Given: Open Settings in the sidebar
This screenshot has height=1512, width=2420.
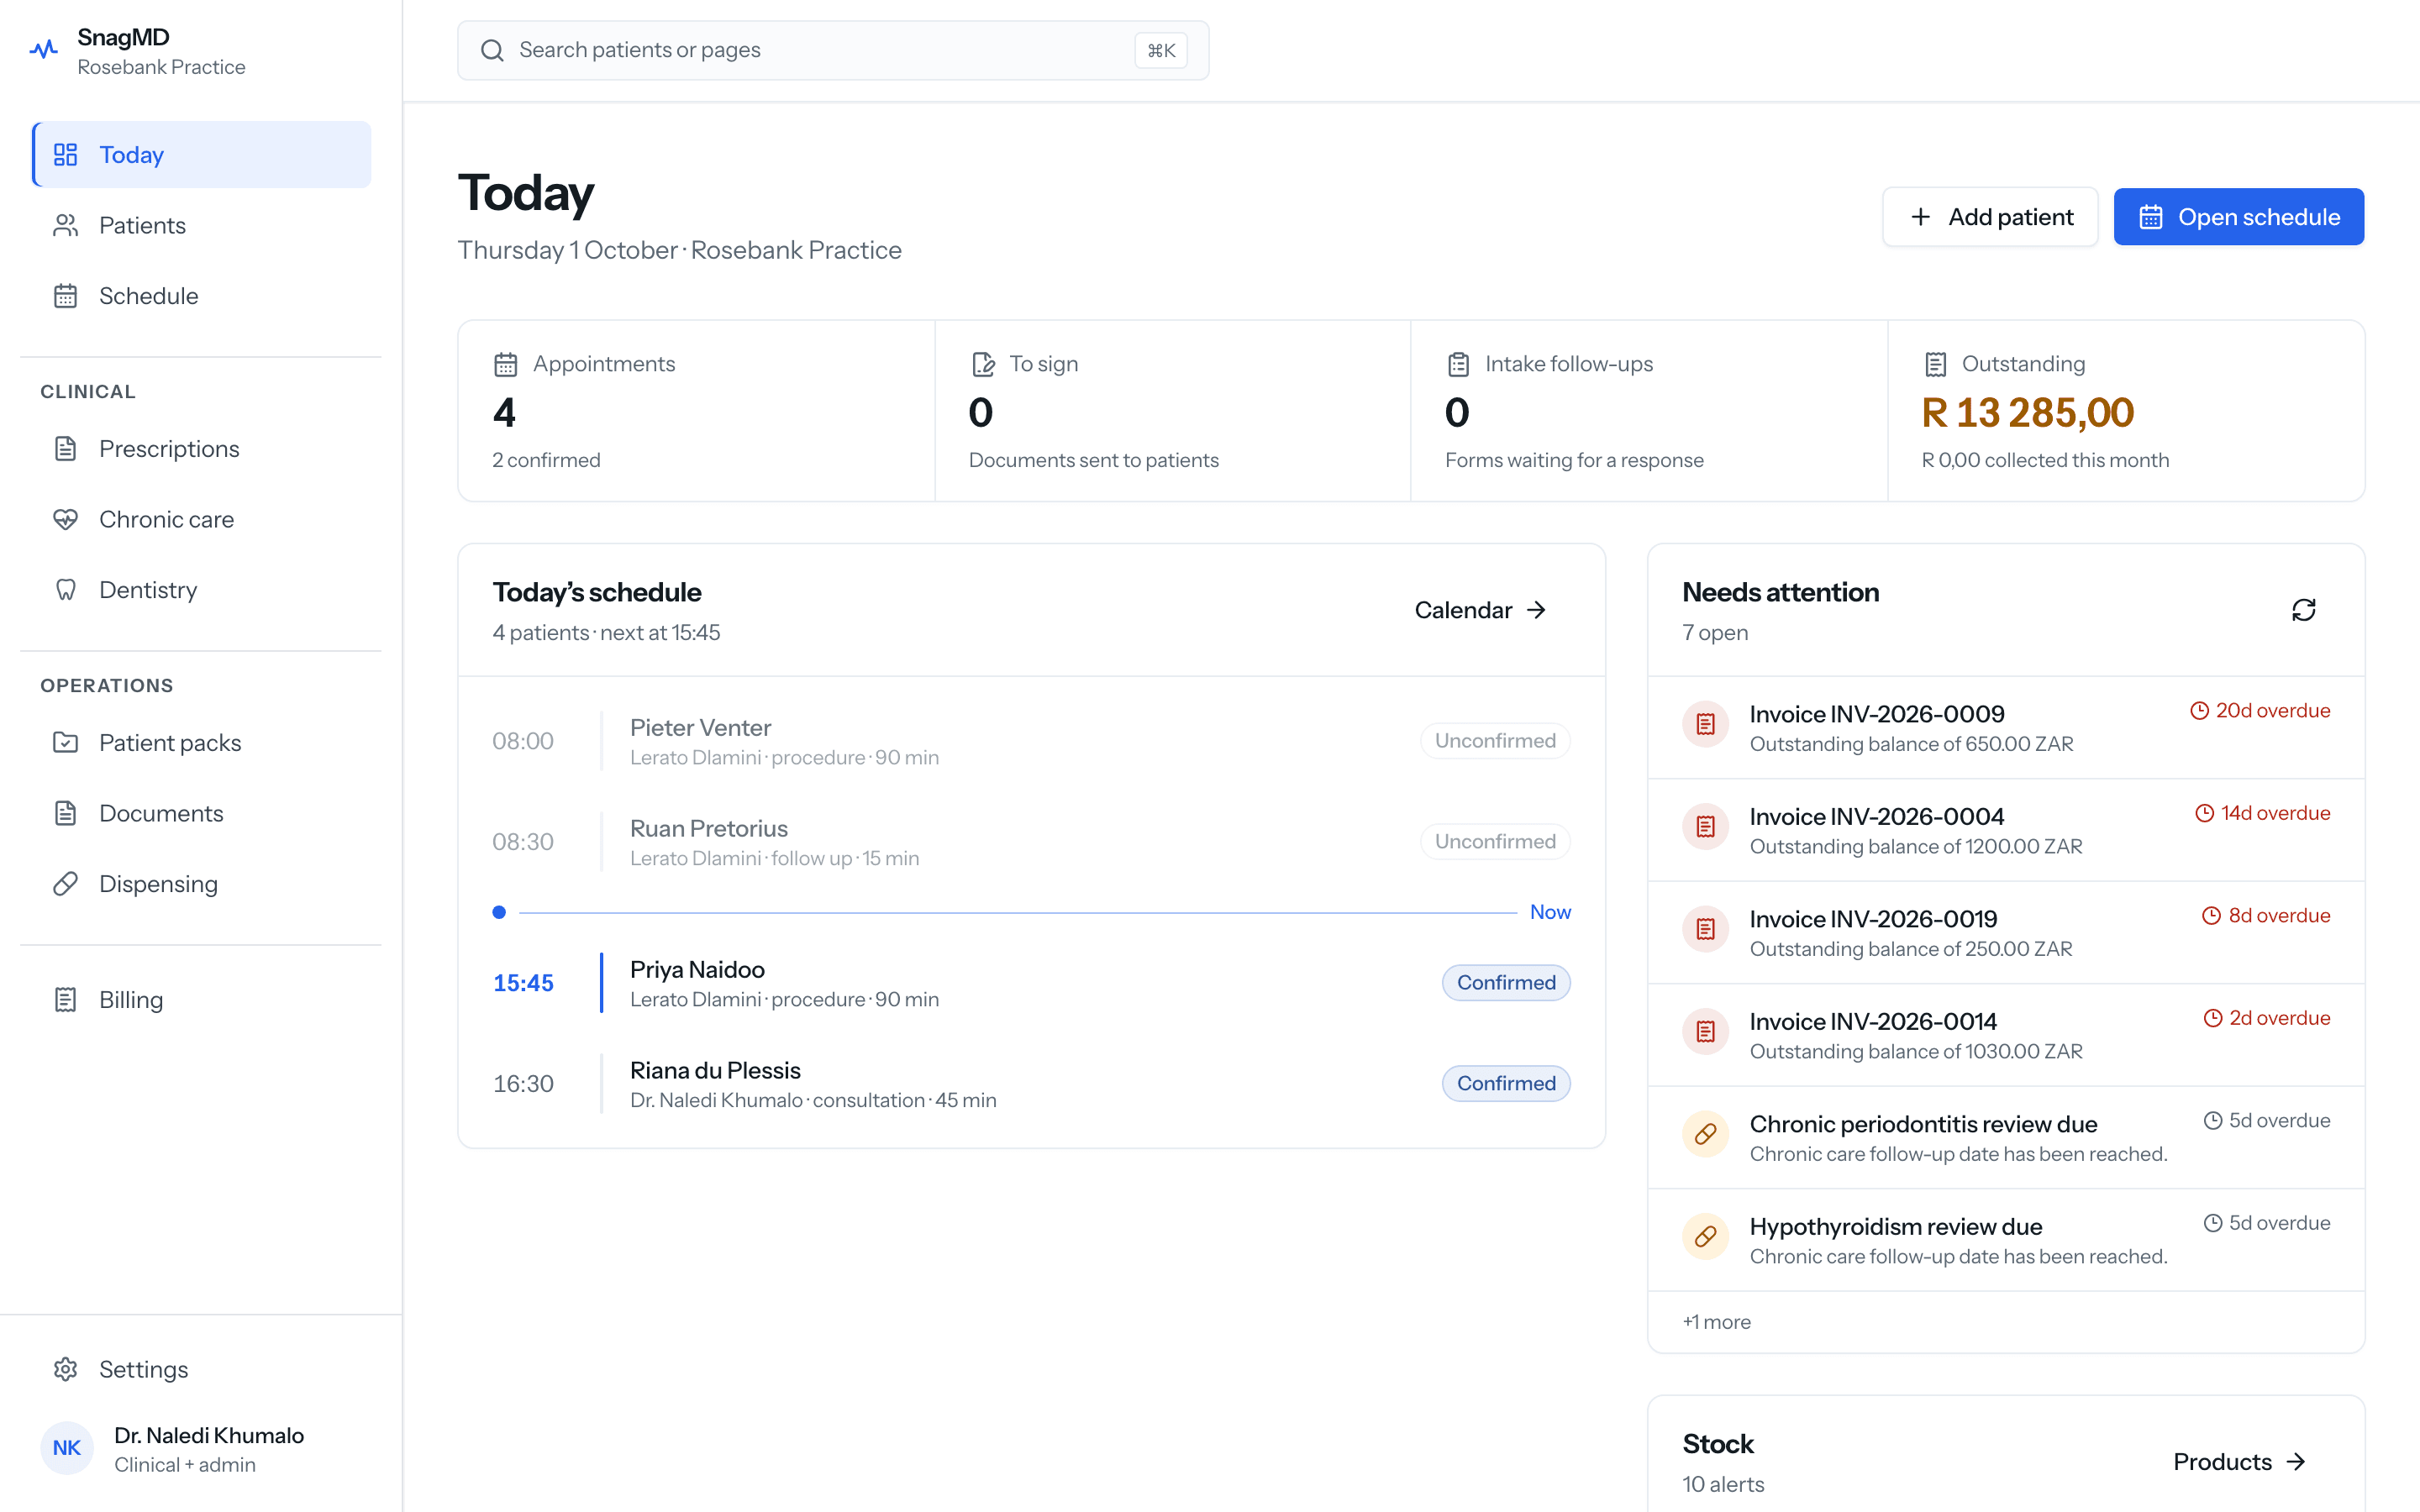Looking at the screenshot, I should click(x=202, y=1369).
